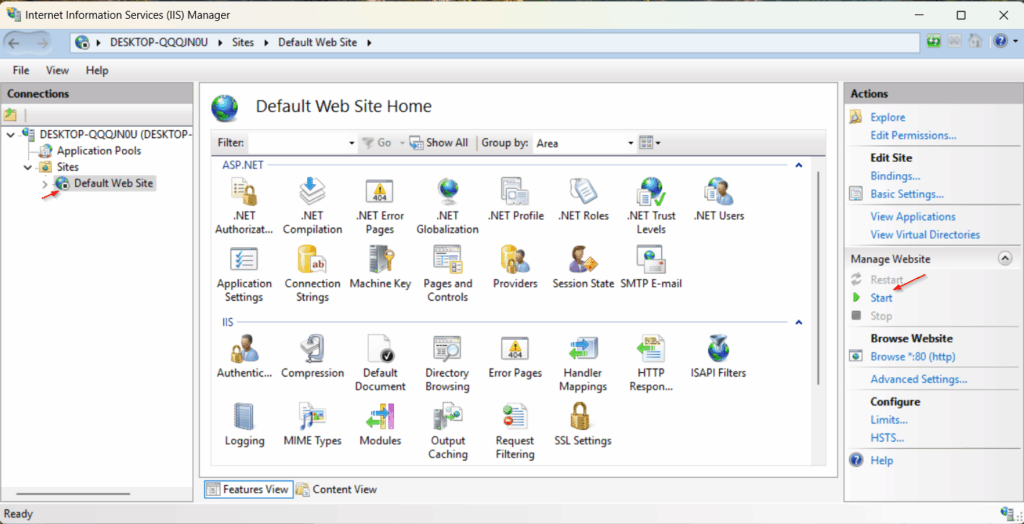
Task: Open the SSL Settings feature
Action: click(x=583, y=425)
